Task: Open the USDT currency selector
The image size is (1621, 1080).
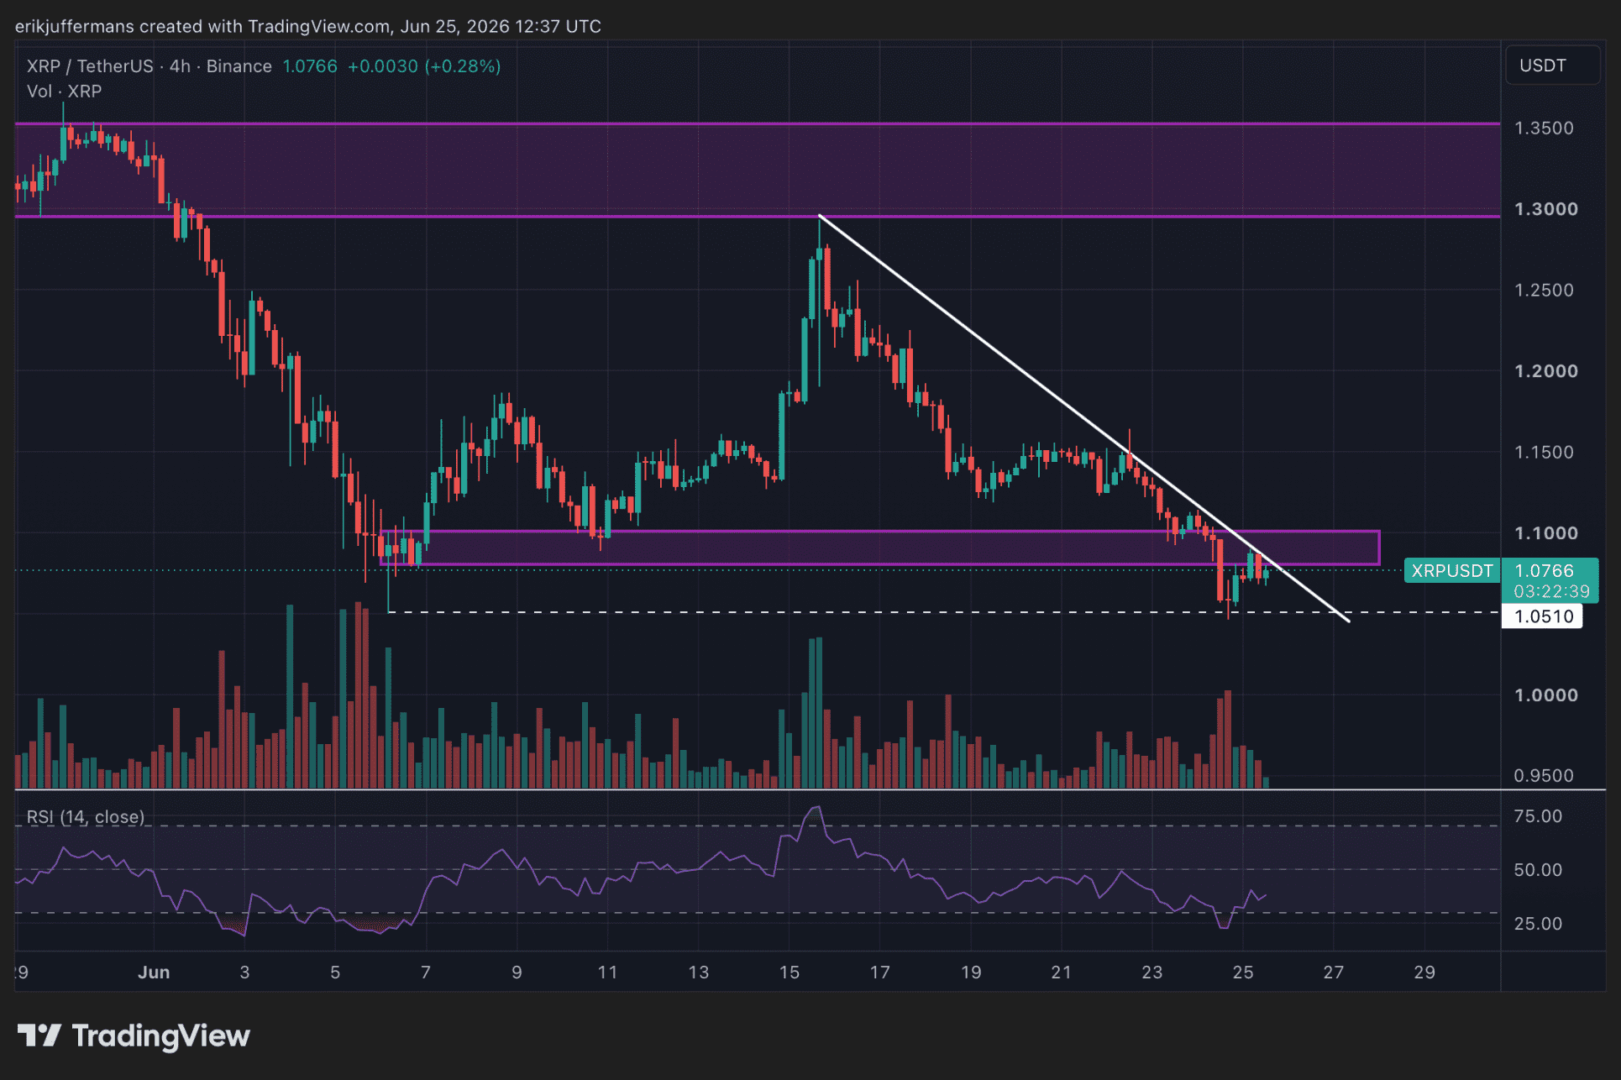Action: (x=1552, y=66)
